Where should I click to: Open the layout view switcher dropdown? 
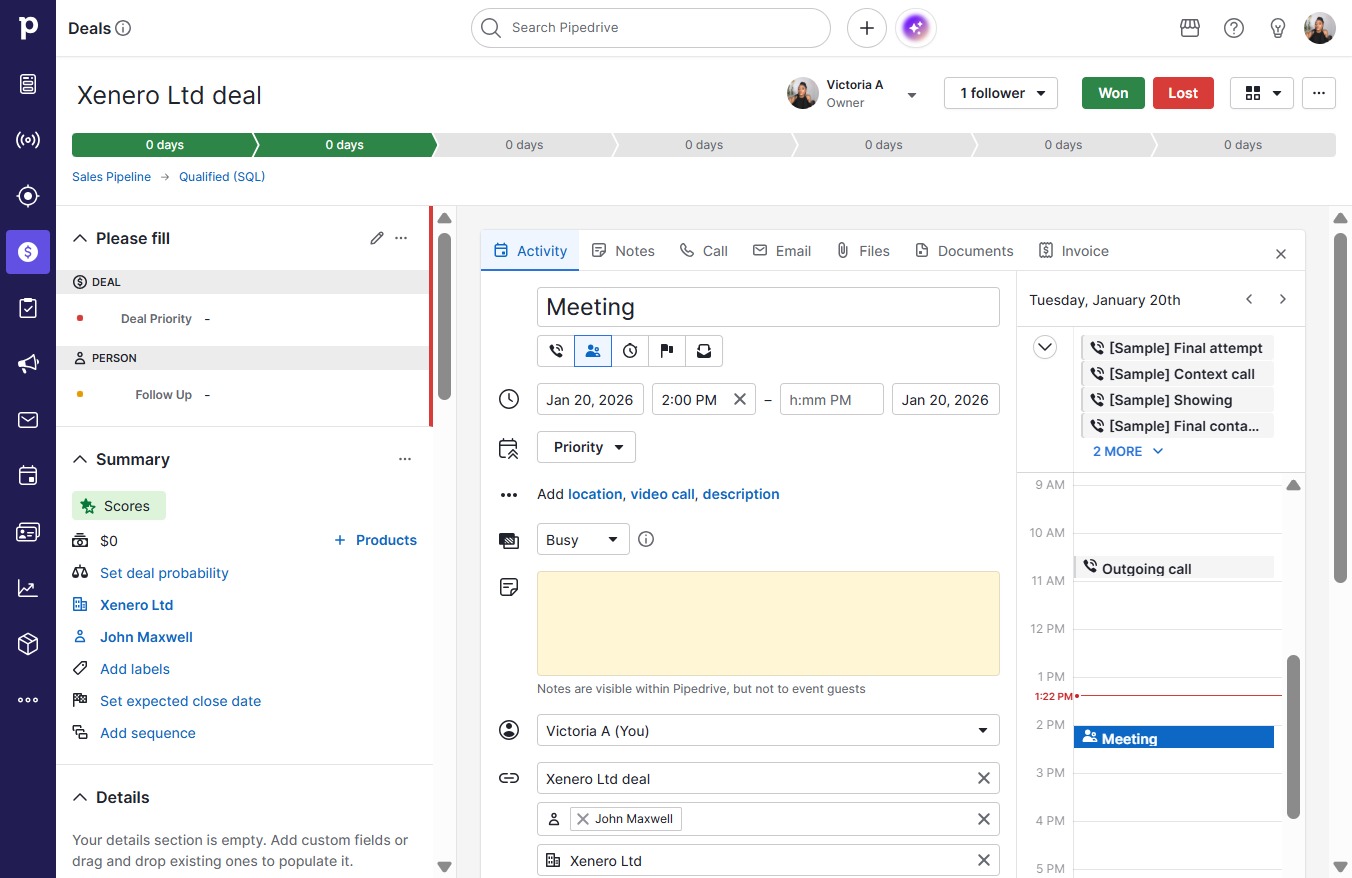pyautogui.click(x=1262, y=93)
